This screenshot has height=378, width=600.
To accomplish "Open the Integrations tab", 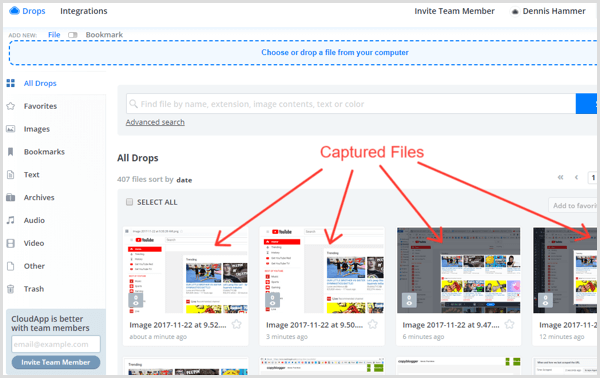I will [x=84, y=11].
